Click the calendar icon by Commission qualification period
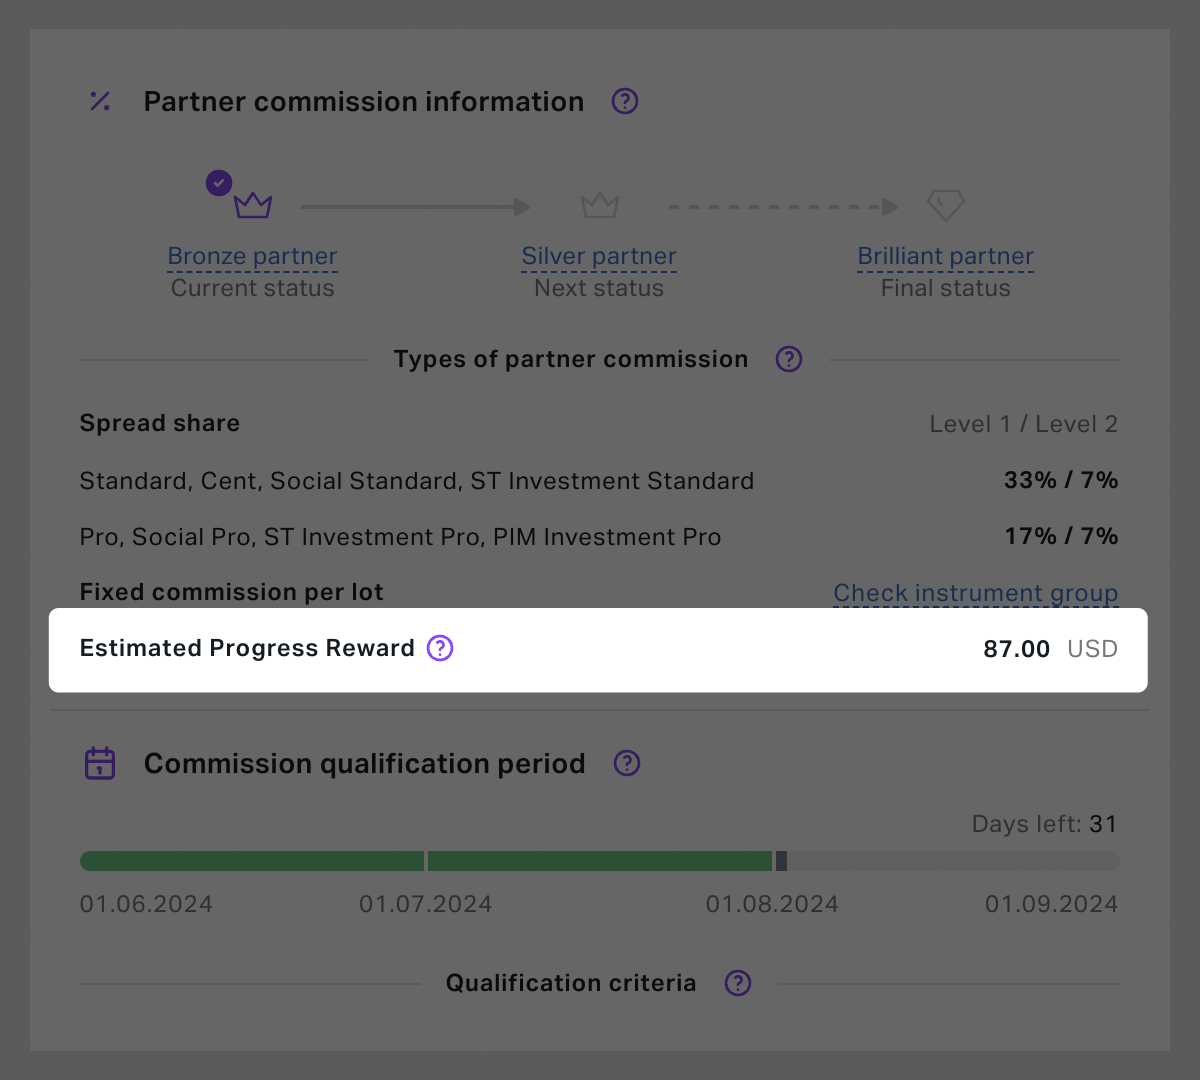1200x1080 pixels. [100, 763]
